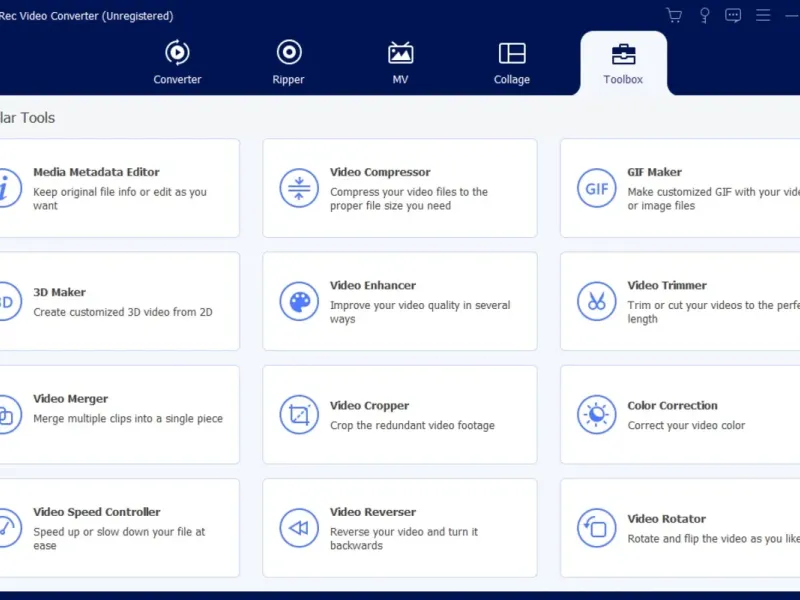Click 'Trim or cut your videos' description
This screenshot has width=800, height=600.
[713, 312]
